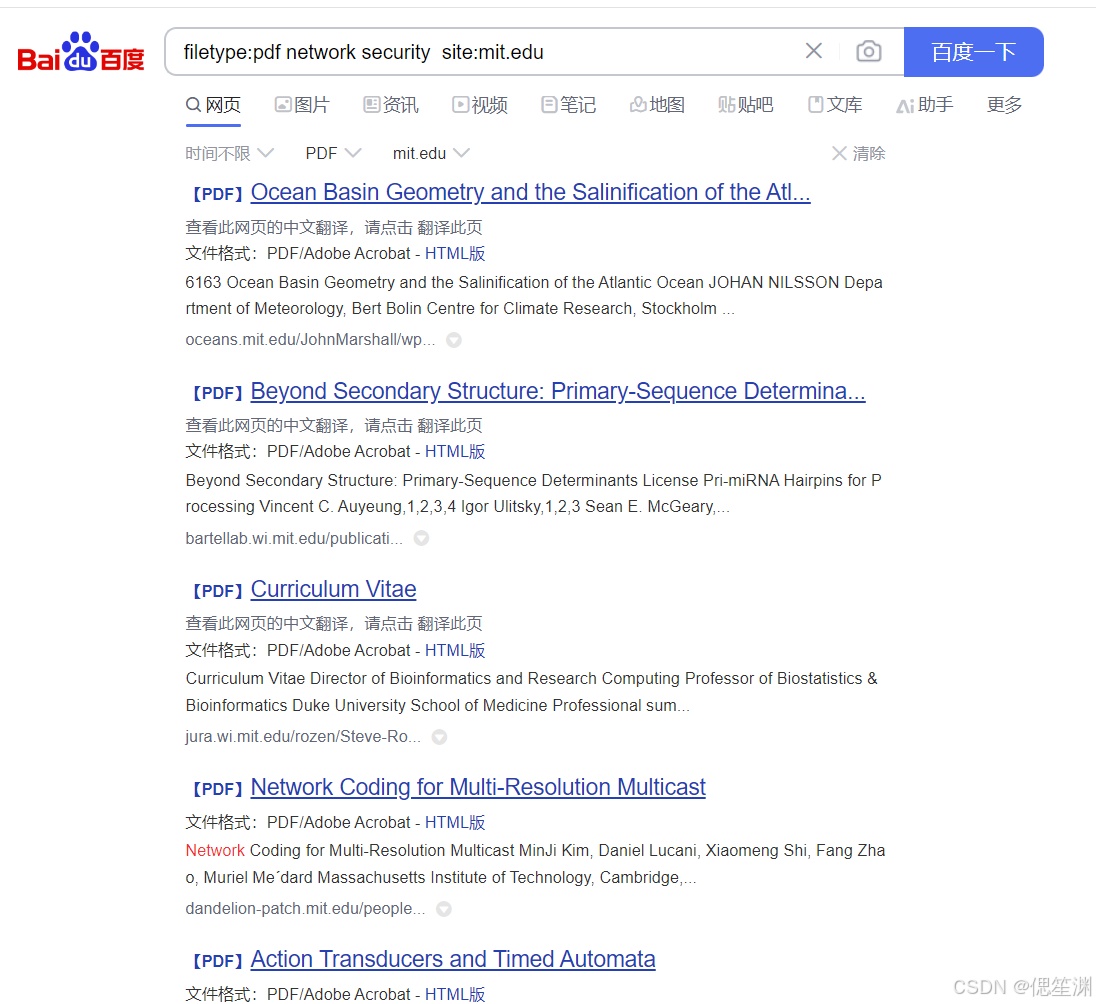The image size is (1096, 1004).
Task: Click the 百度一下 search button
Action: pyautogui.click(x=974, y=52)
